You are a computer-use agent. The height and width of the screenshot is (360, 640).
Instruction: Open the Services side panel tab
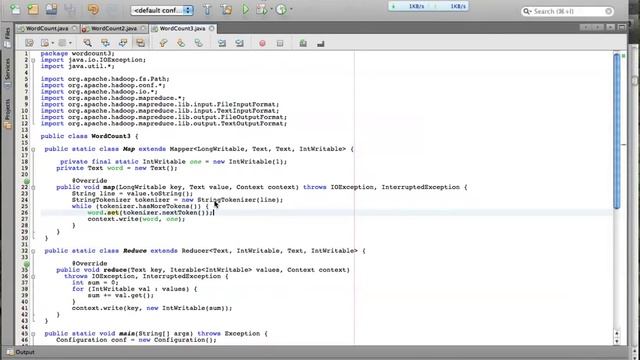[7, 73]
